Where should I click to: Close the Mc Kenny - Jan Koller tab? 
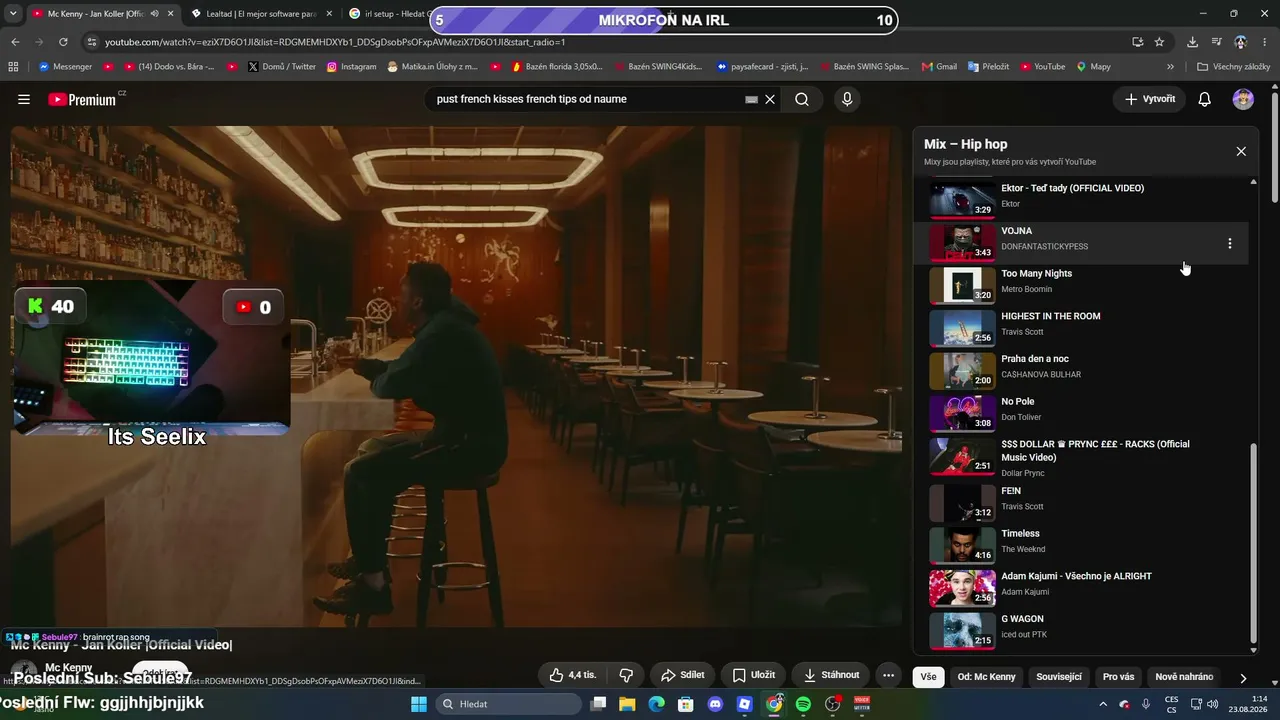click(170, 14)
